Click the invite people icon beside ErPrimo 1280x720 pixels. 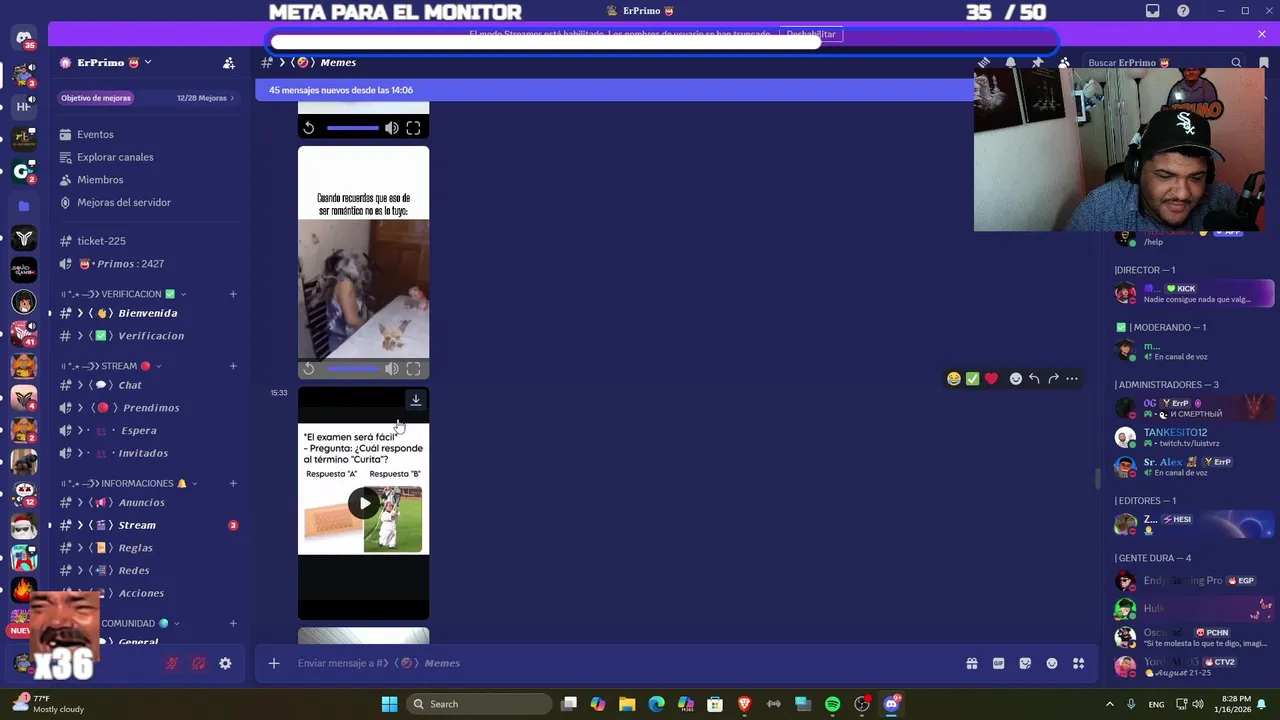[229, 62]
